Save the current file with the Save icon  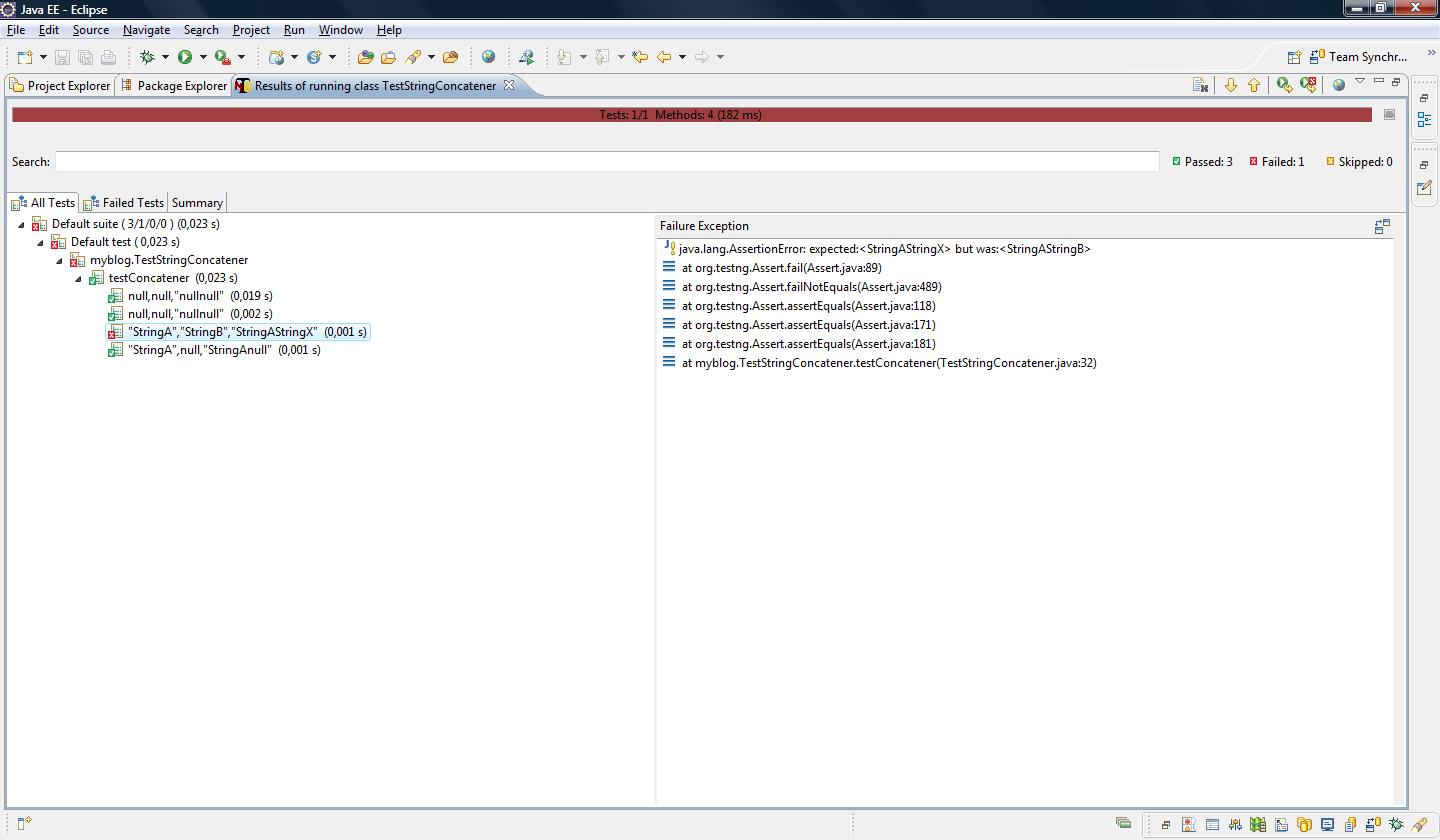[x=62, y=57]
